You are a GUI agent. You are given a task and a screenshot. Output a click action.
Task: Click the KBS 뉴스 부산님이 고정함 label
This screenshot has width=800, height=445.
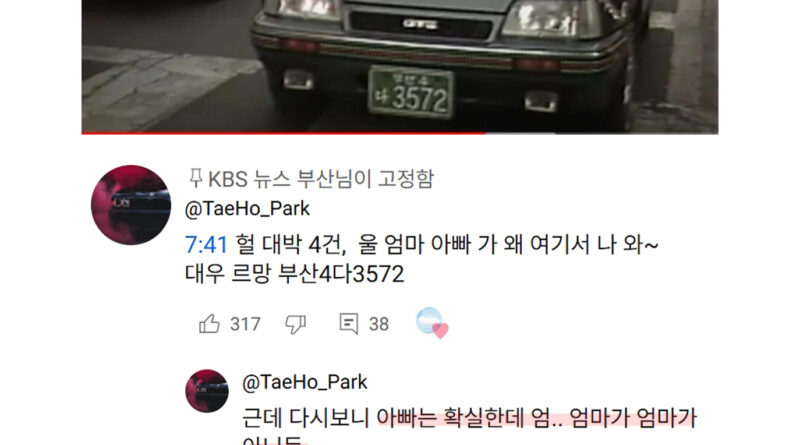click(321, 179)
